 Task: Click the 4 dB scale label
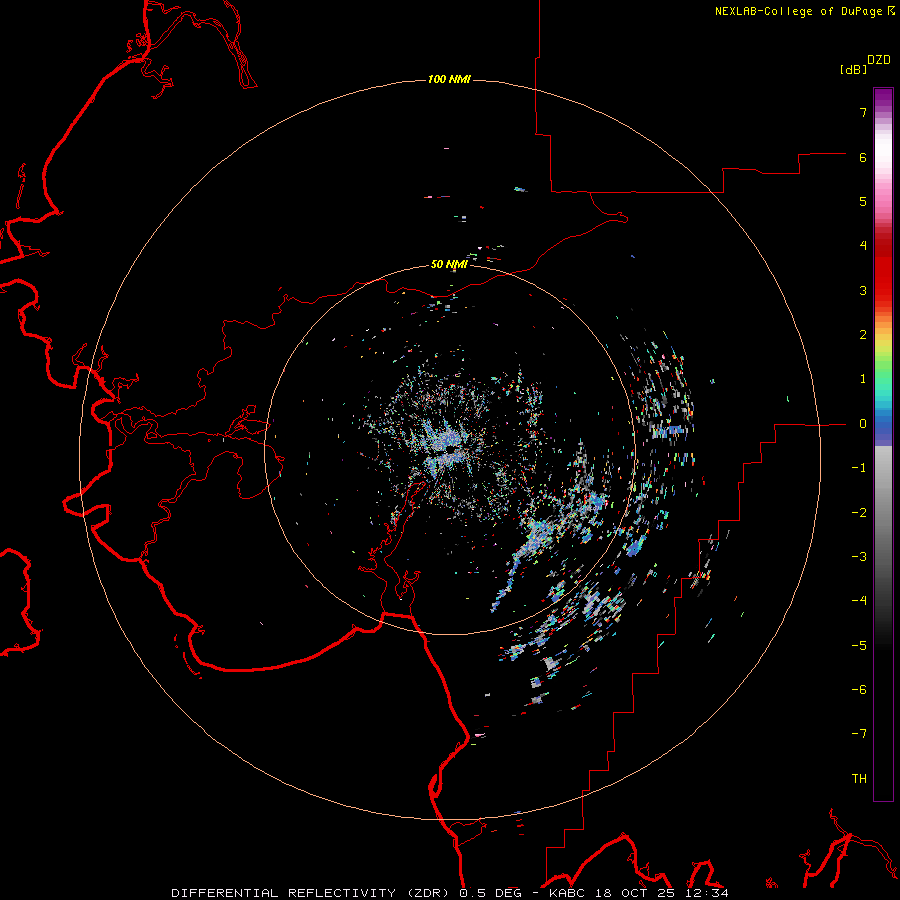(x=863, y=246)
